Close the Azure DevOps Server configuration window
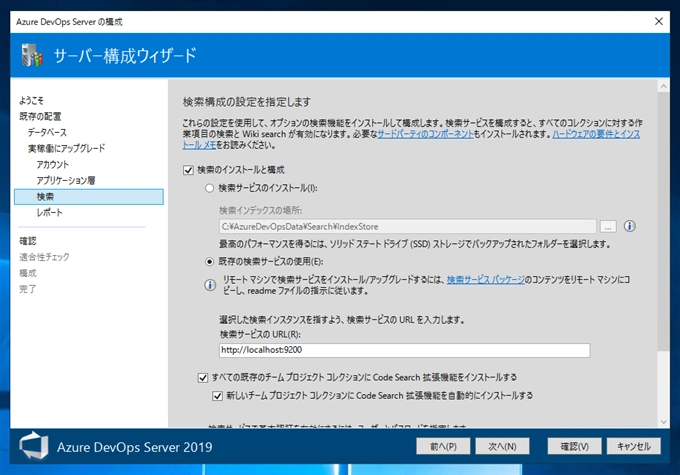680x475 pixels. (x=658, y=21)
